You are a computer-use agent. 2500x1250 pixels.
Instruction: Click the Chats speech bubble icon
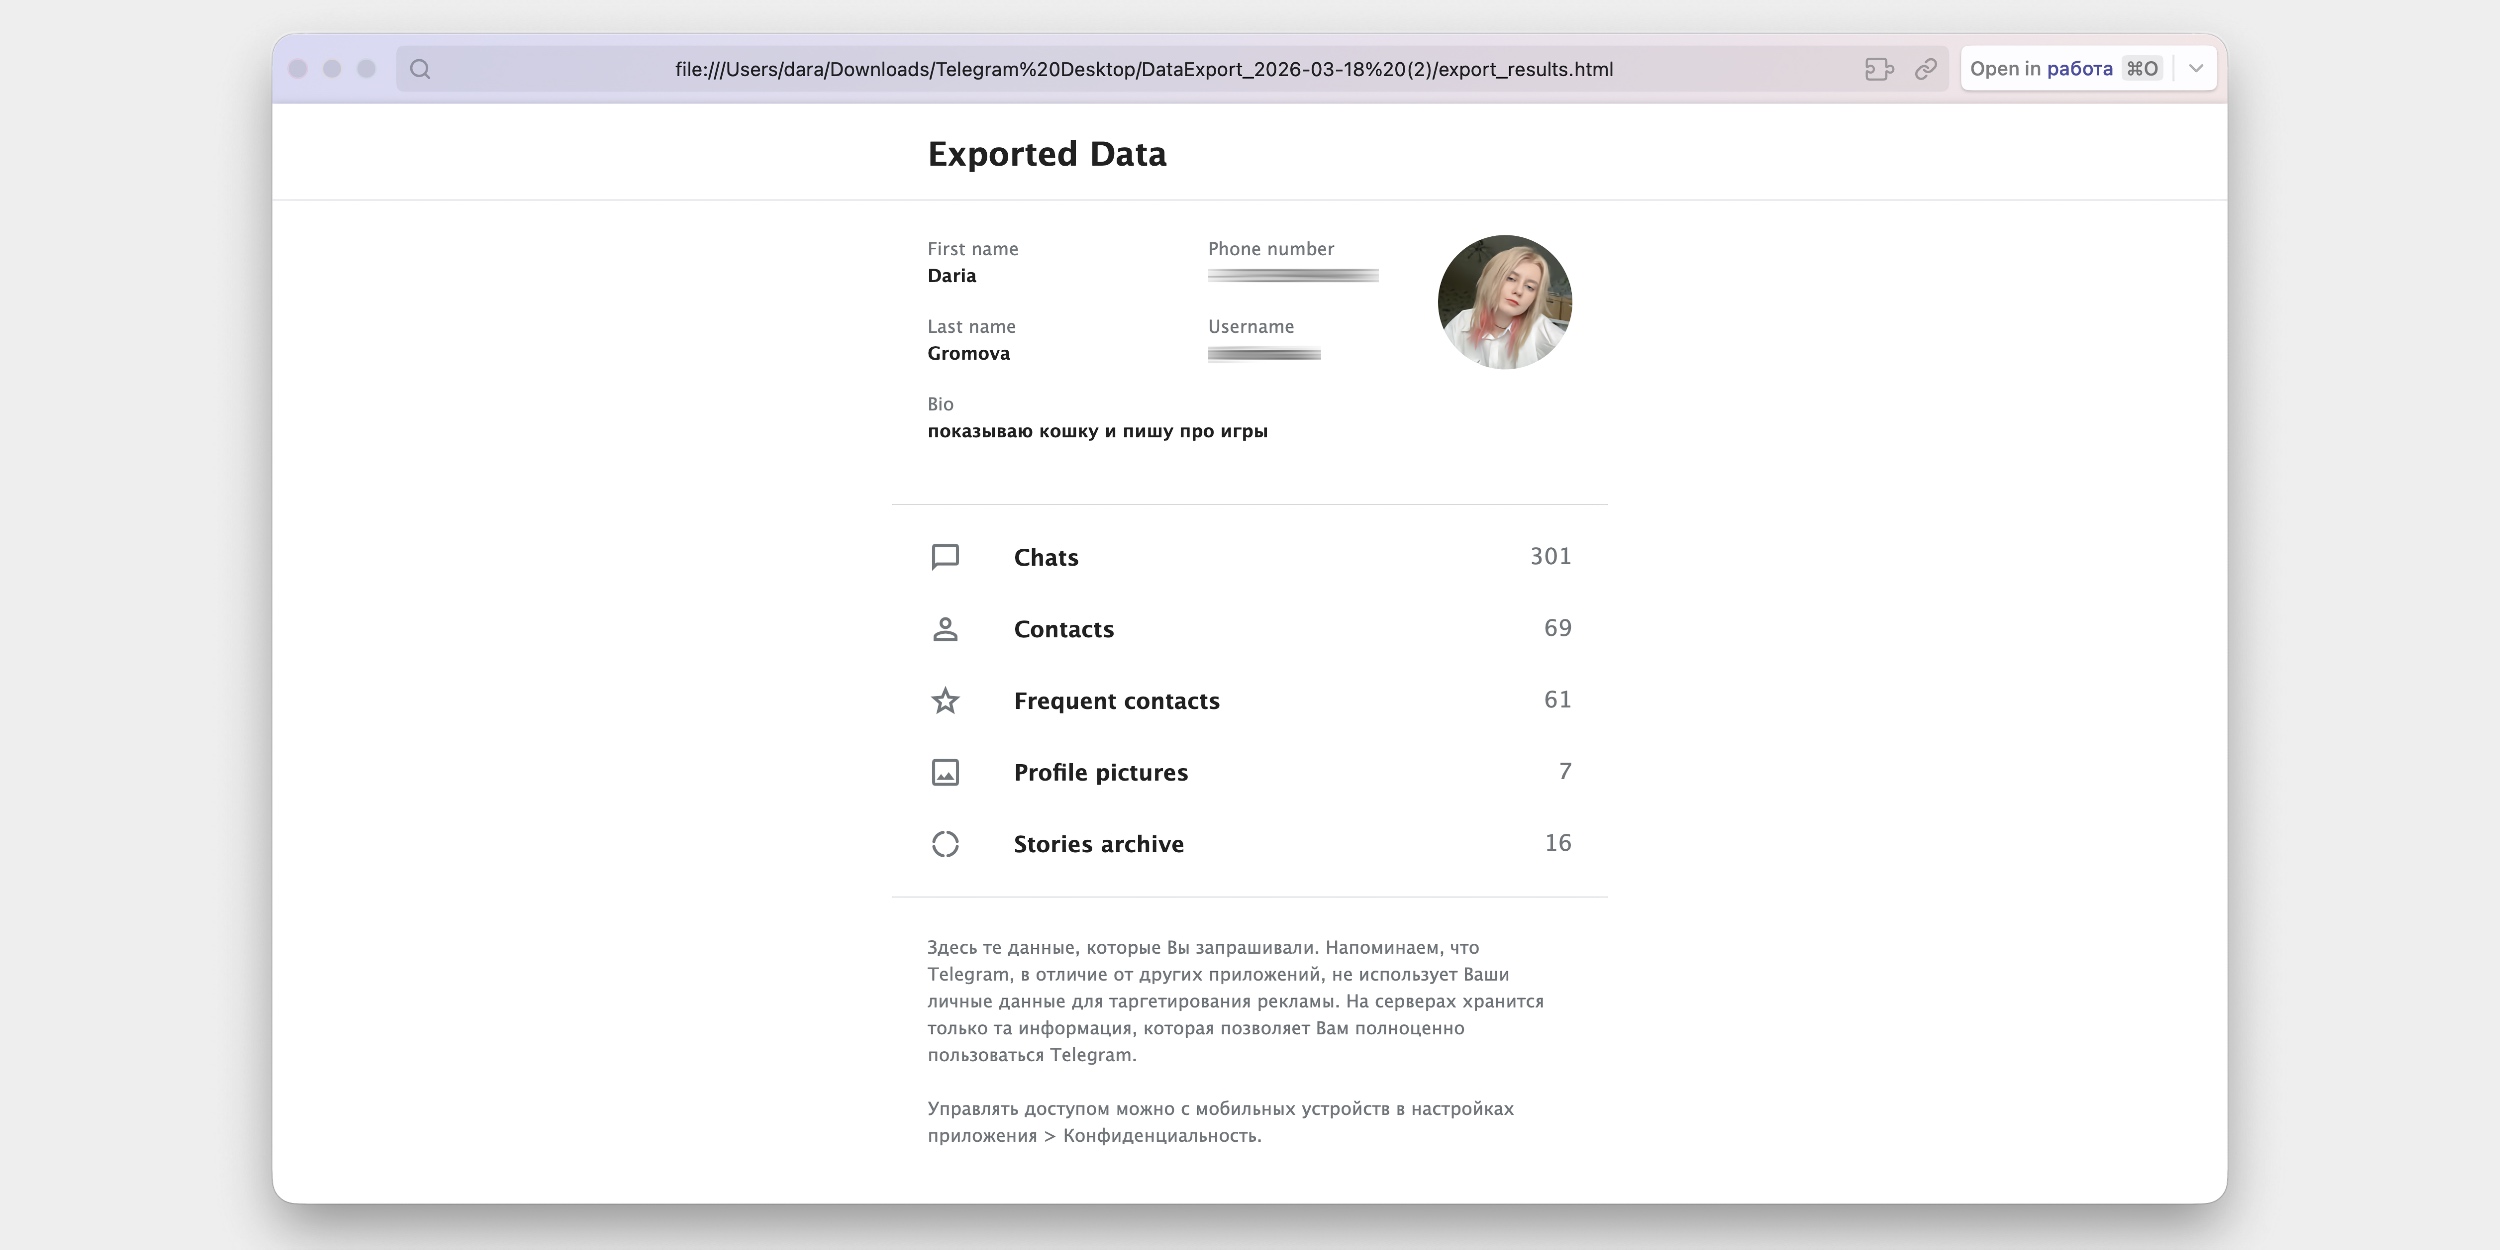(x=945, y=557)
